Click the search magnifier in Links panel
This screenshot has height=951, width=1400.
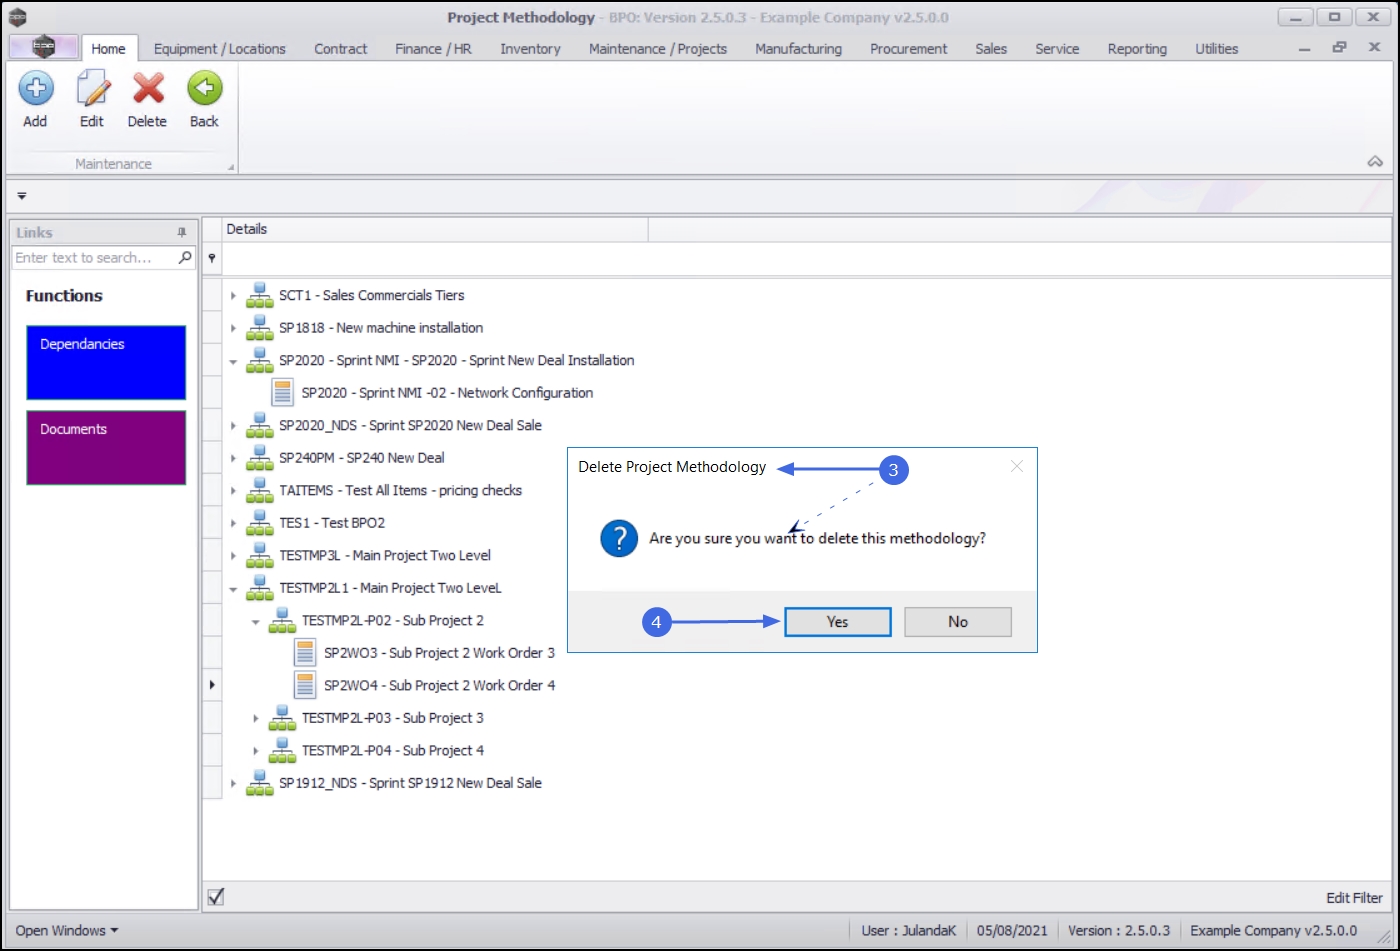(185, 257)
